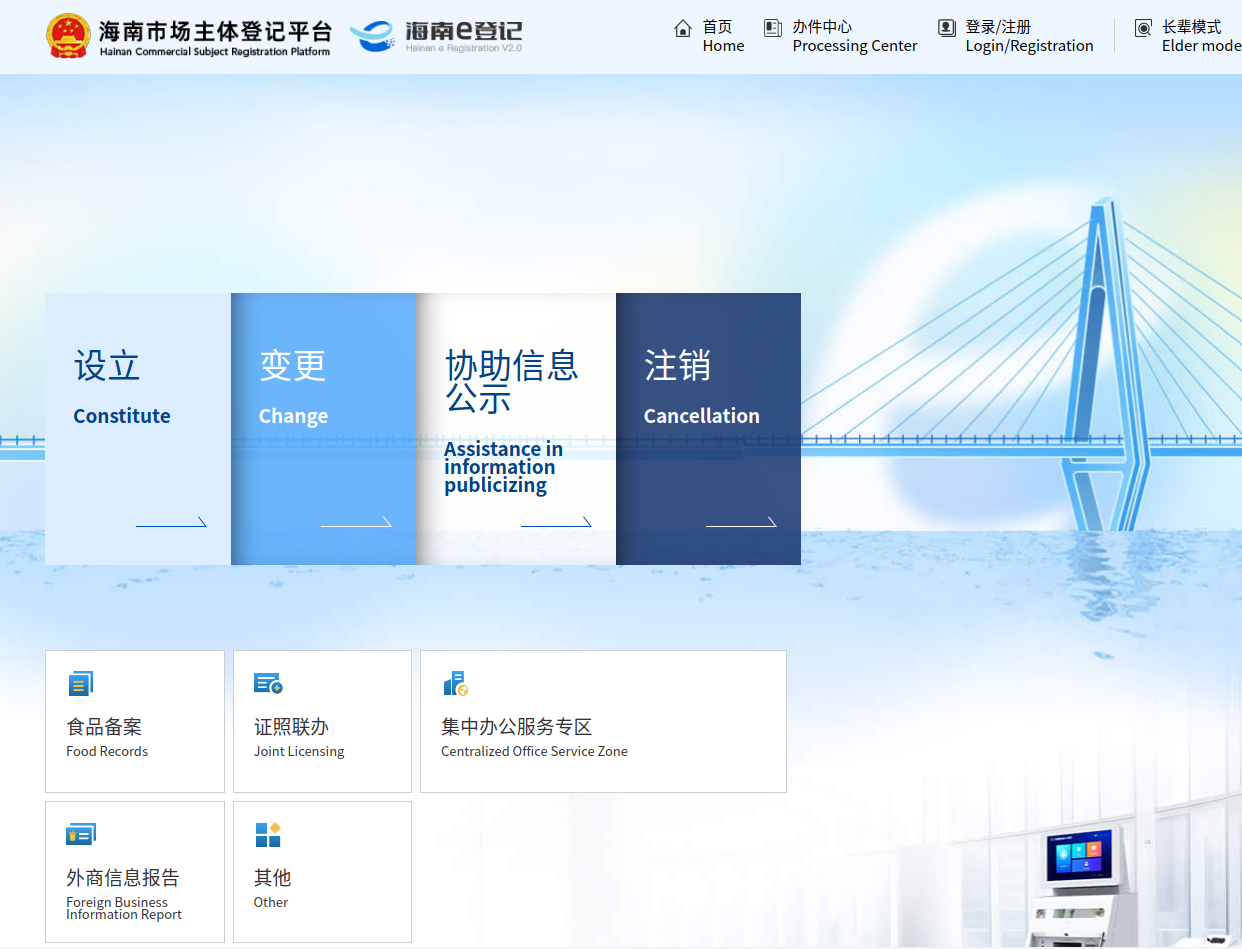Click the arrow on the Change card
This screenshot has height=949, width=1242.
click(x=356, y=522)
